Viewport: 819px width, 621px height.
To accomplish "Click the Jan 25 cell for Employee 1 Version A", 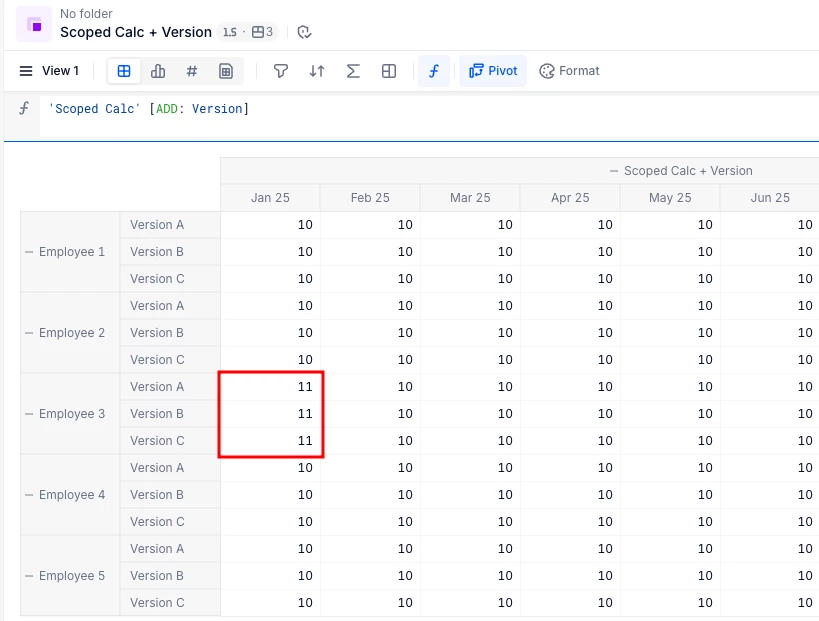I will (270, 225).
